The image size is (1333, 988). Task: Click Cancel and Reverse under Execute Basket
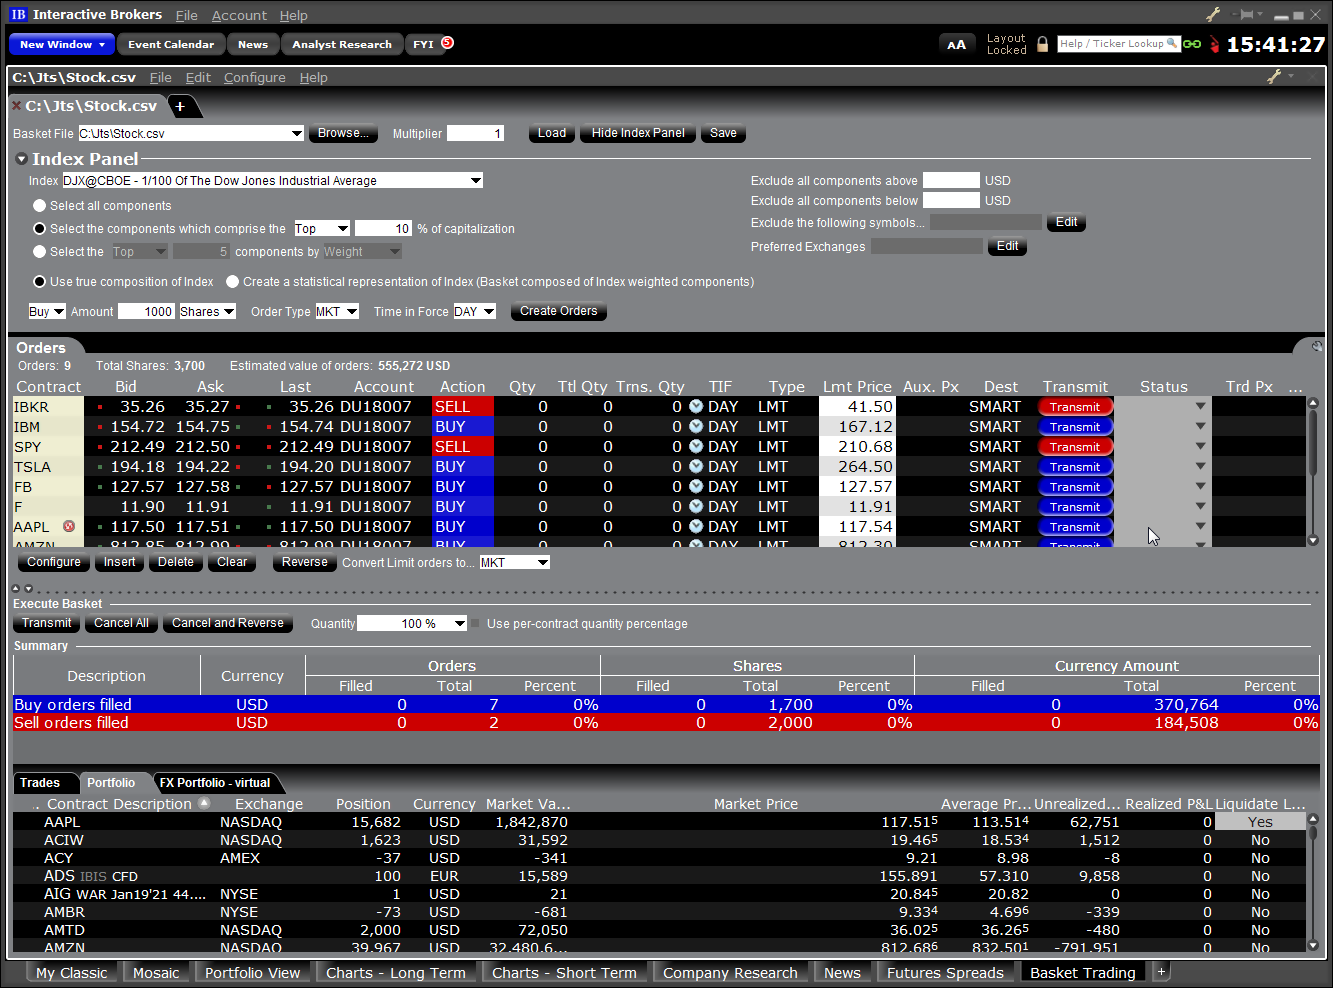[x=227, y=623]
